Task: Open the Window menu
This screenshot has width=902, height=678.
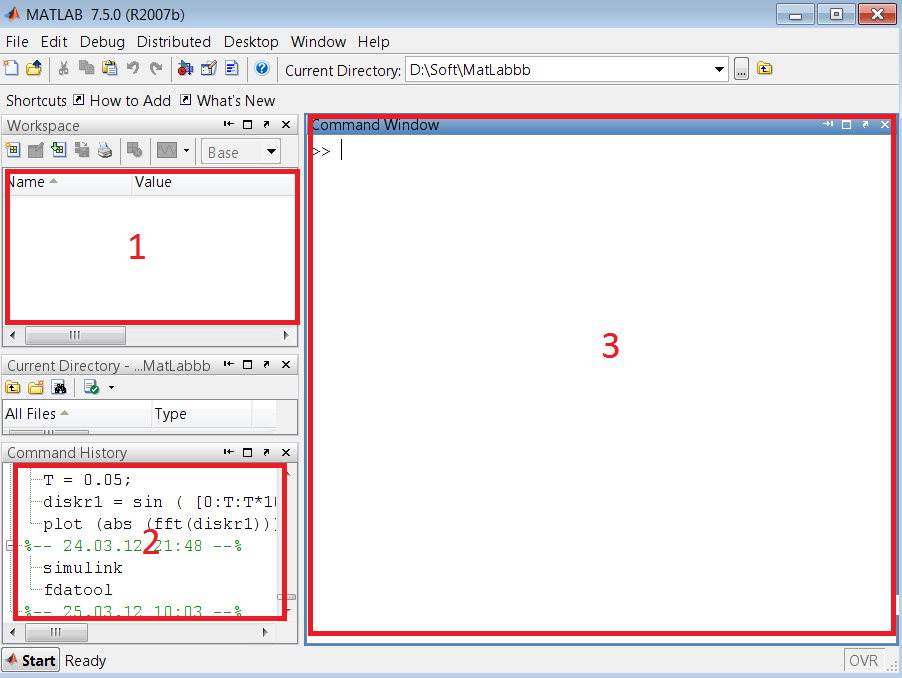Action: pyautogui.click(x=318, y=42)
